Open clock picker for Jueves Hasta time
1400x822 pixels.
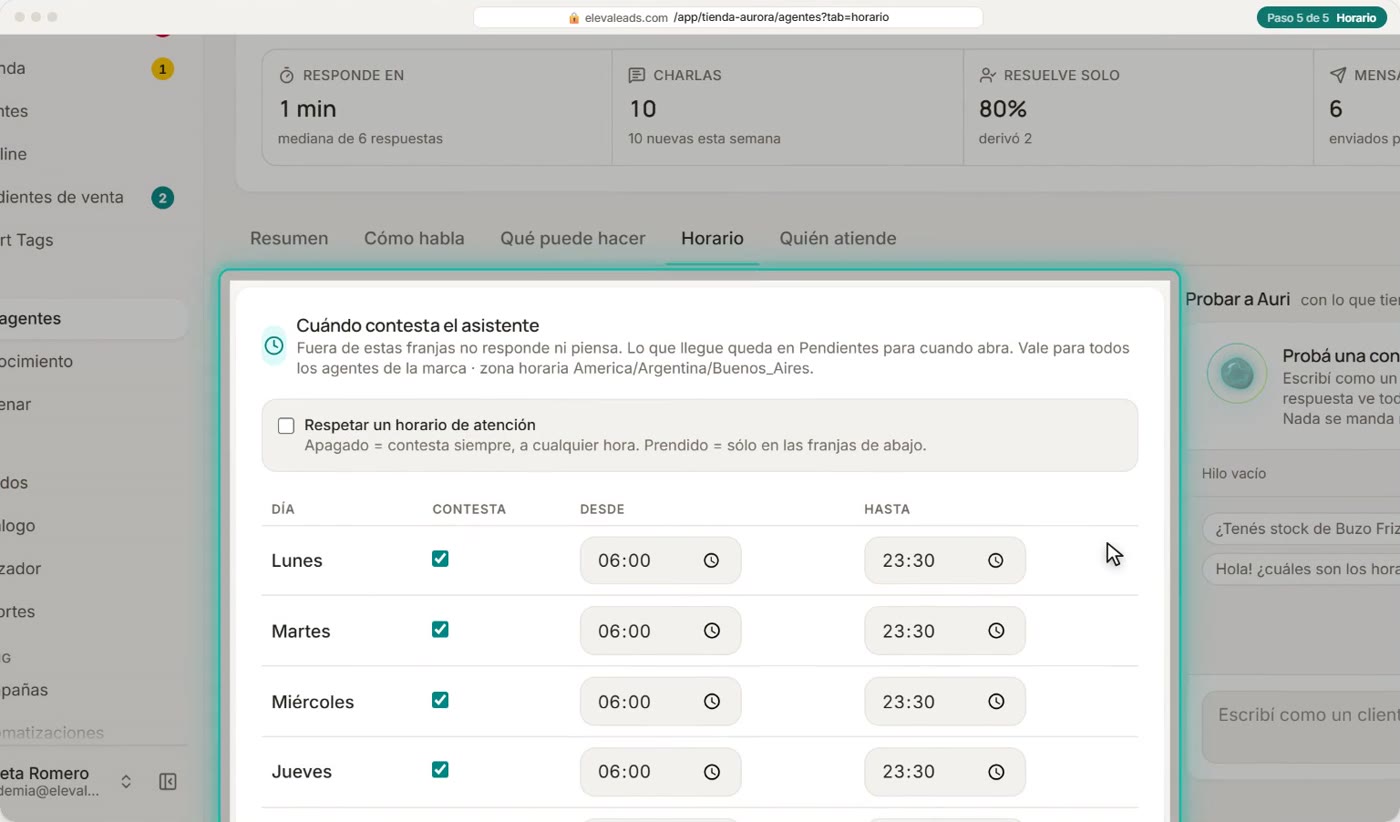point(997,772)
